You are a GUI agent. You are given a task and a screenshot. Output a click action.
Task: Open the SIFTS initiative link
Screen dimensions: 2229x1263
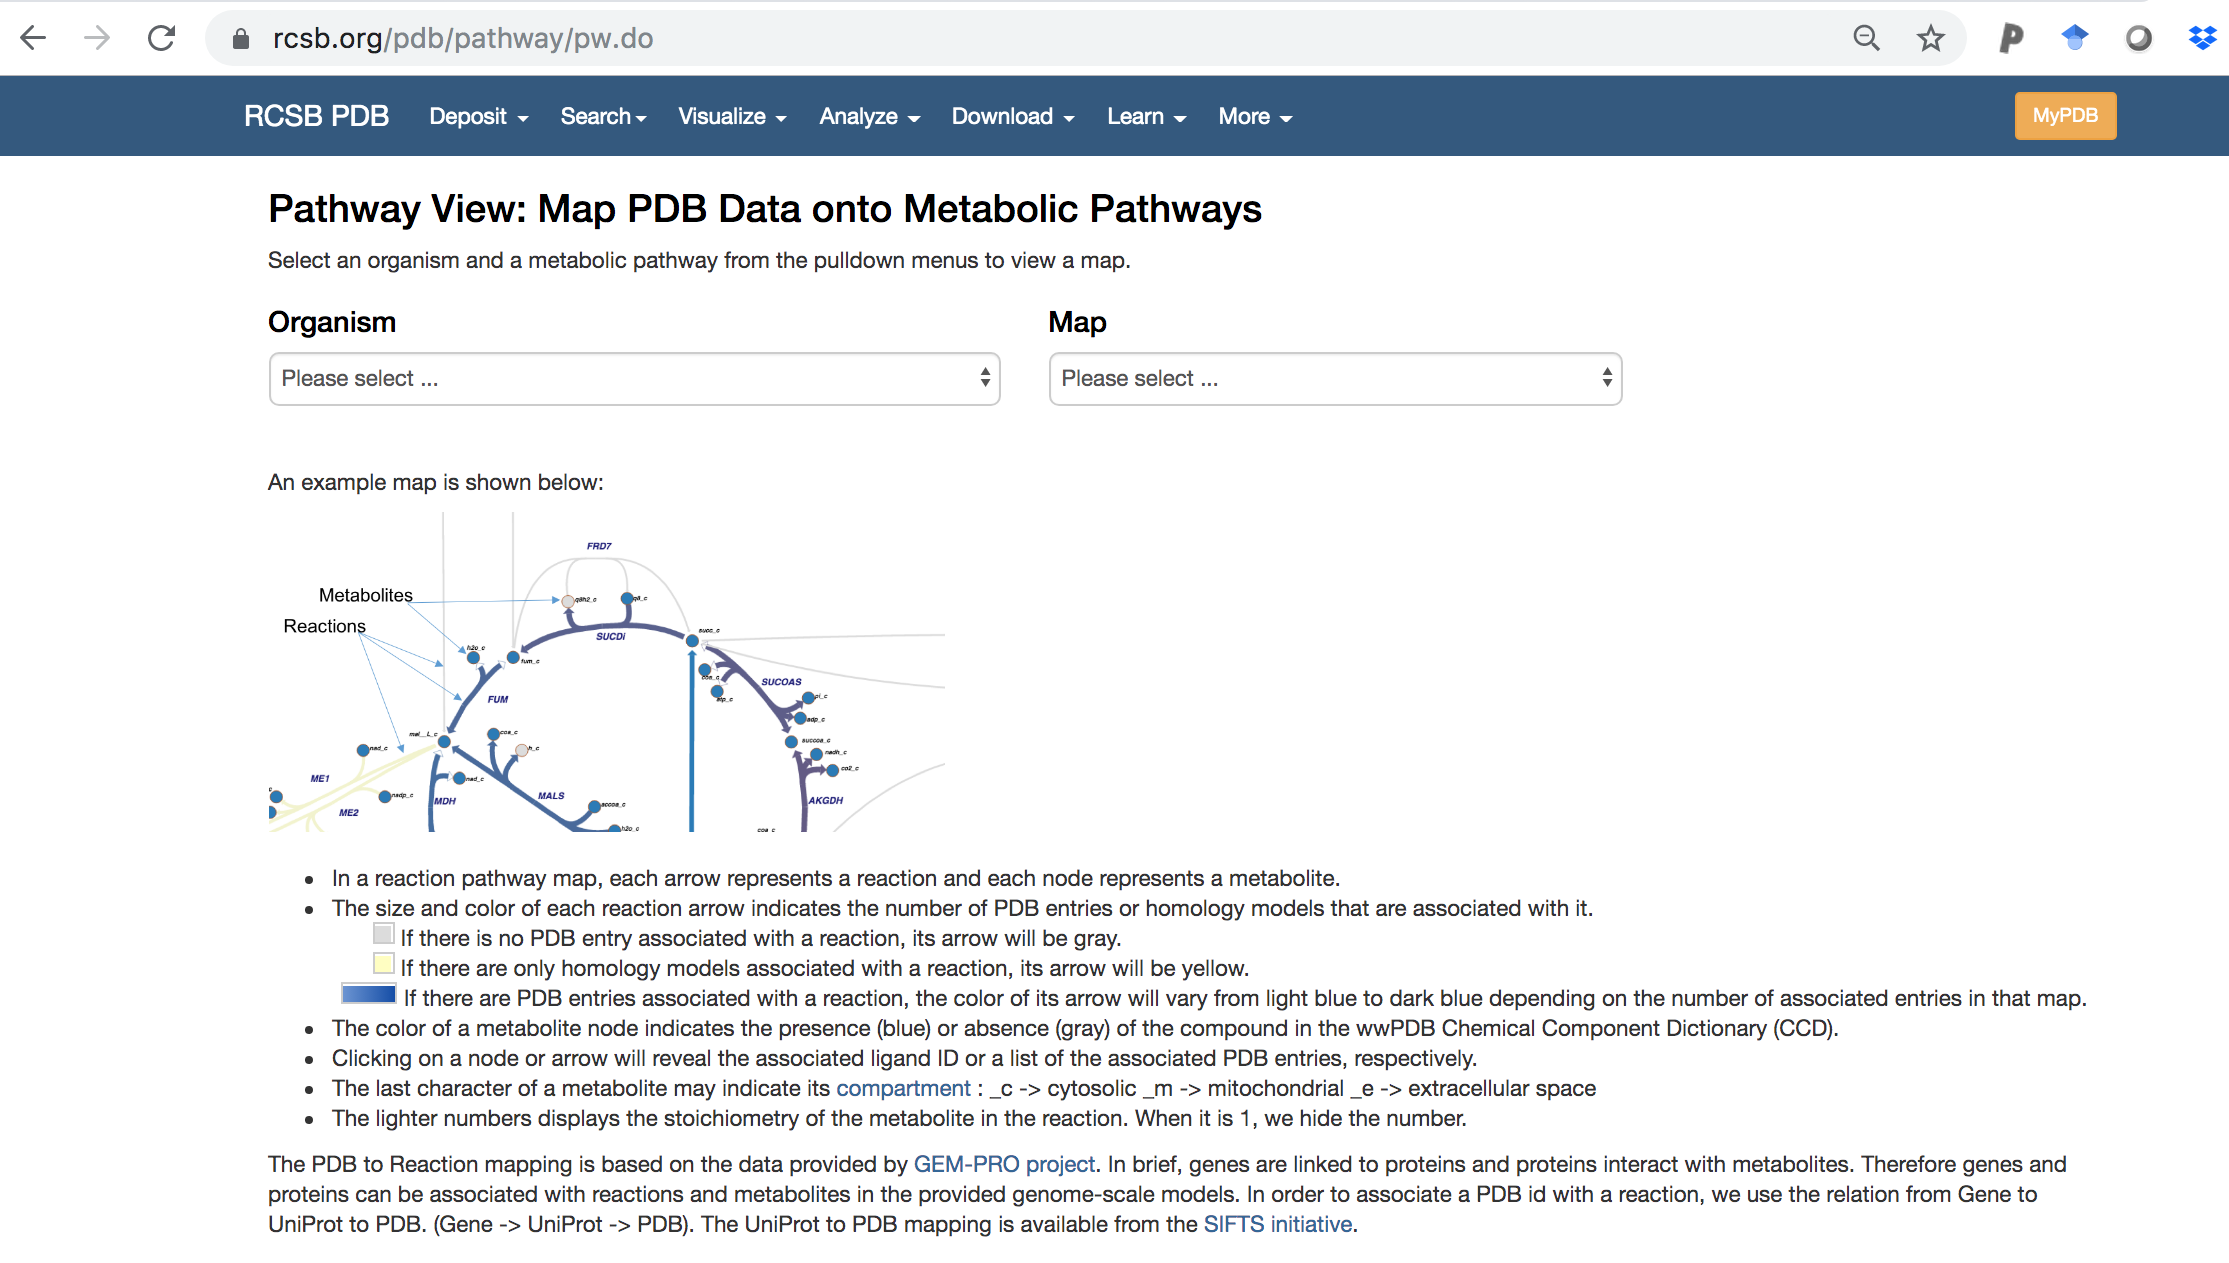coord(1277,1224)
